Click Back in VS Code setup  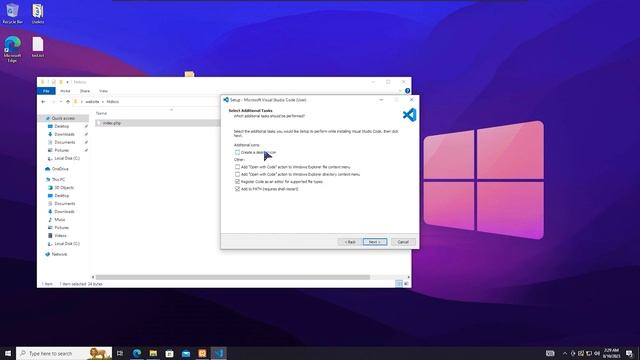[349, 242]
